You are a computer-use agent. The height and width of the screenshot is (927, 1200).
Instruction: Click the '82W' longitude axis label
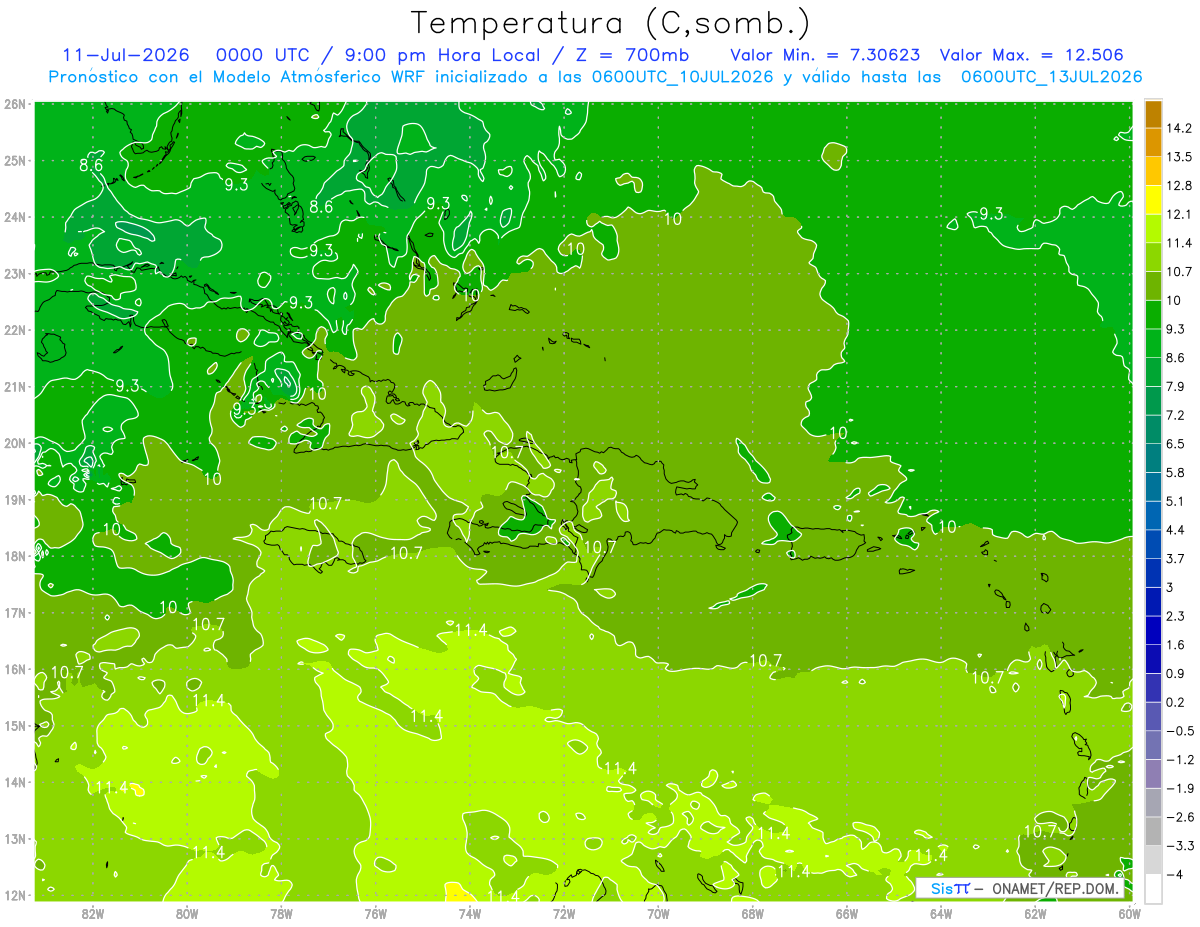[92, 913]
